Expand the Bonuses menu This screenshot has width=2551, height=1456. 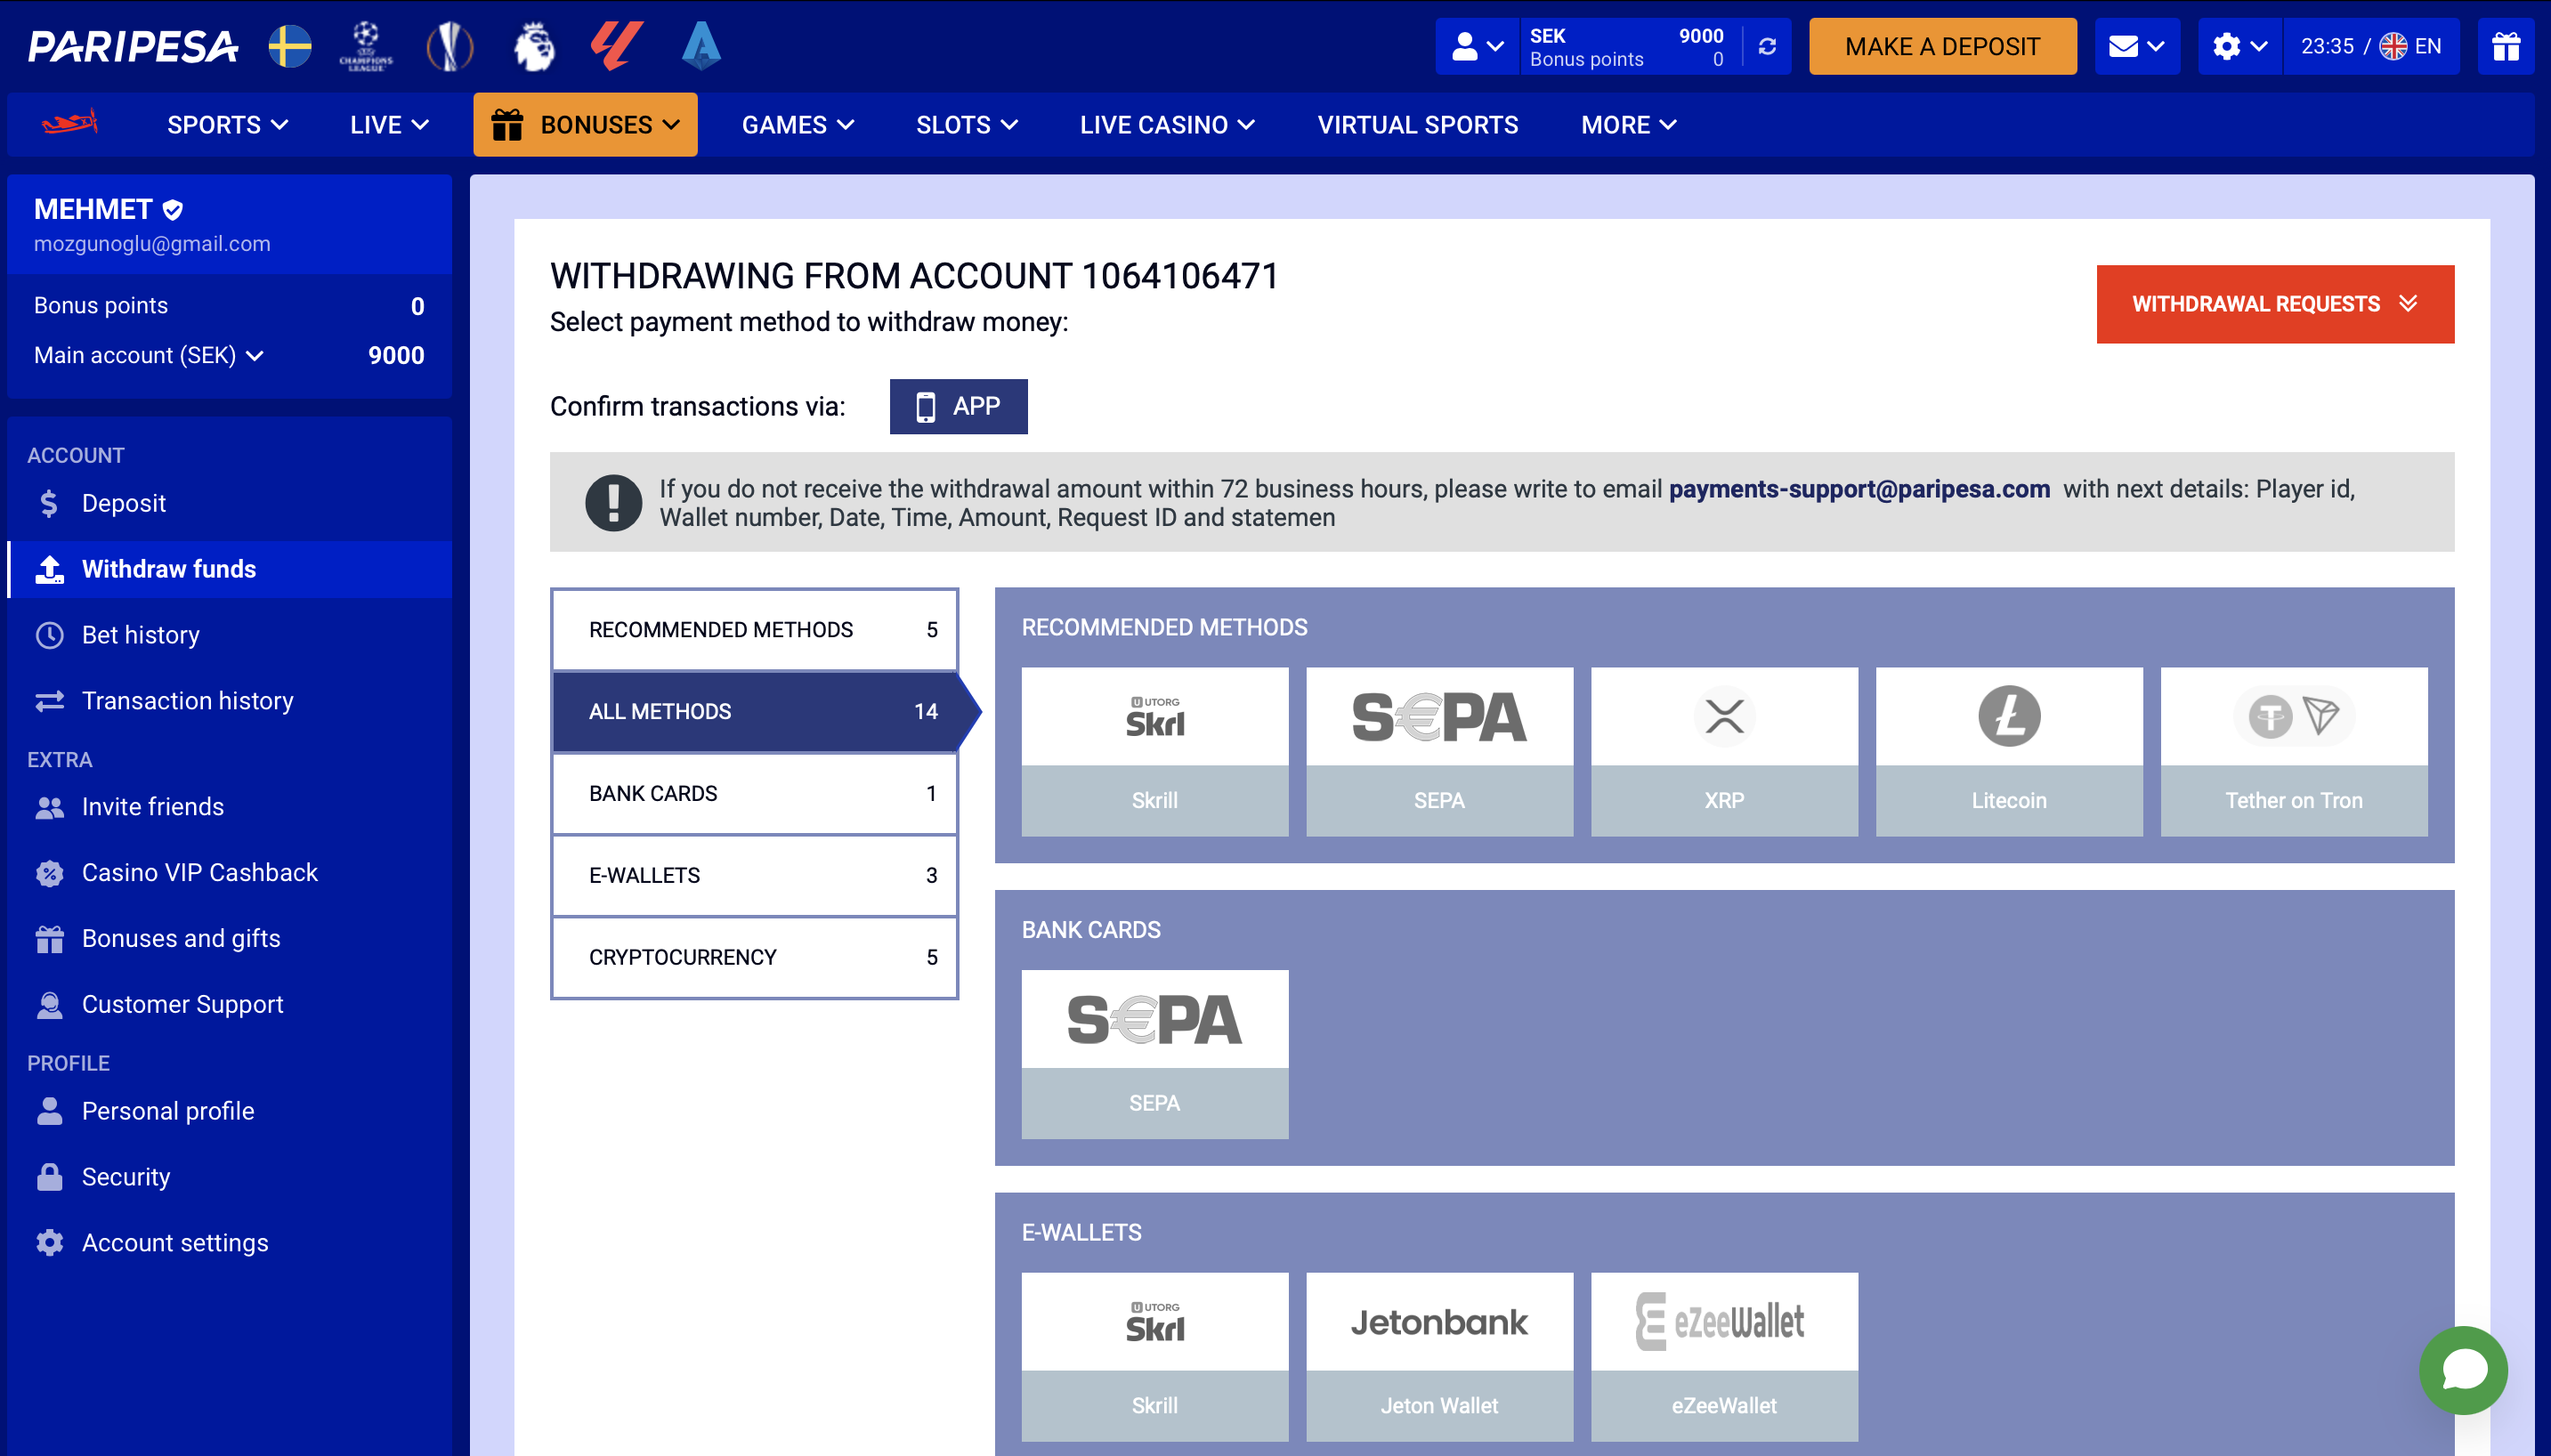[585, 125]
